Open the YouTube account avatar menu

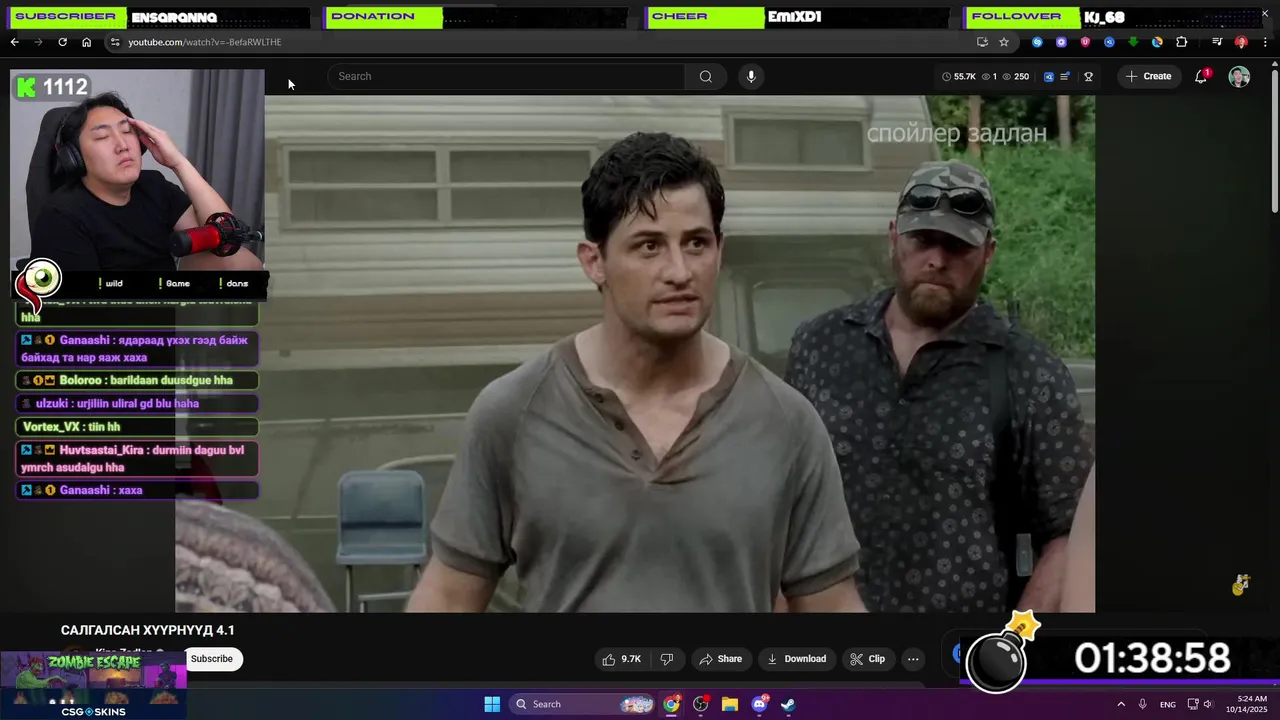[x=1239, y=76]
